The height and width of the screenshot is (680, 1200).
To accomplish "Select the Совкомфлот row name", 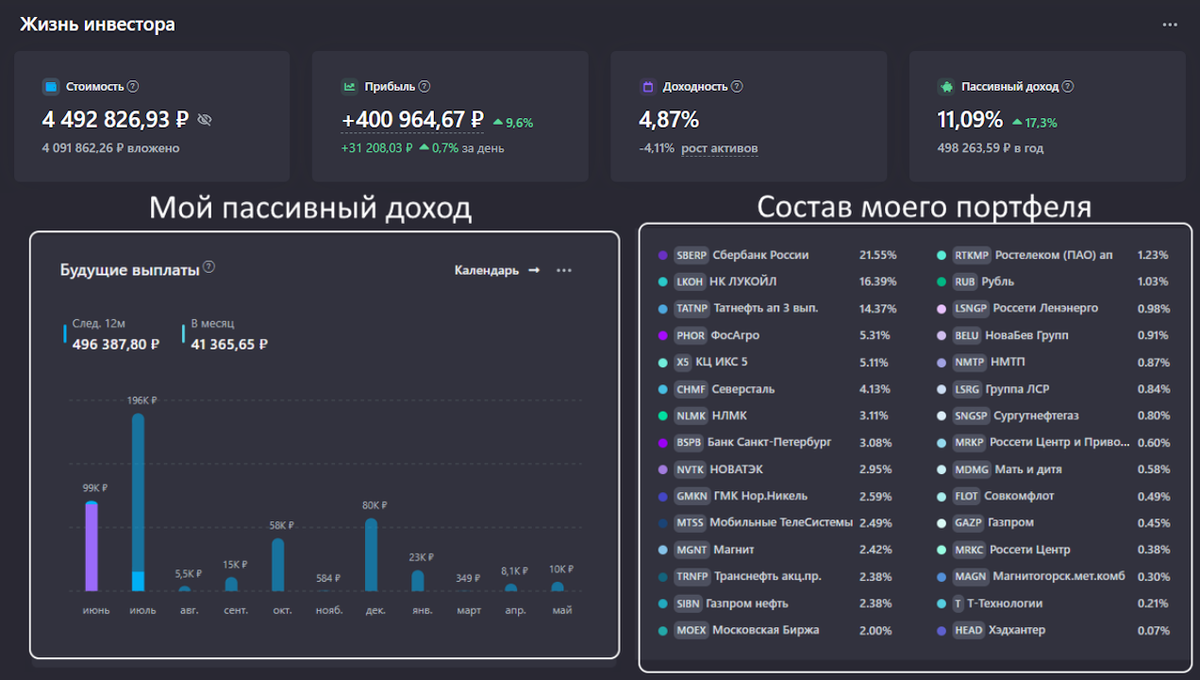I will pyautogui.click(x=1021, y=496).
